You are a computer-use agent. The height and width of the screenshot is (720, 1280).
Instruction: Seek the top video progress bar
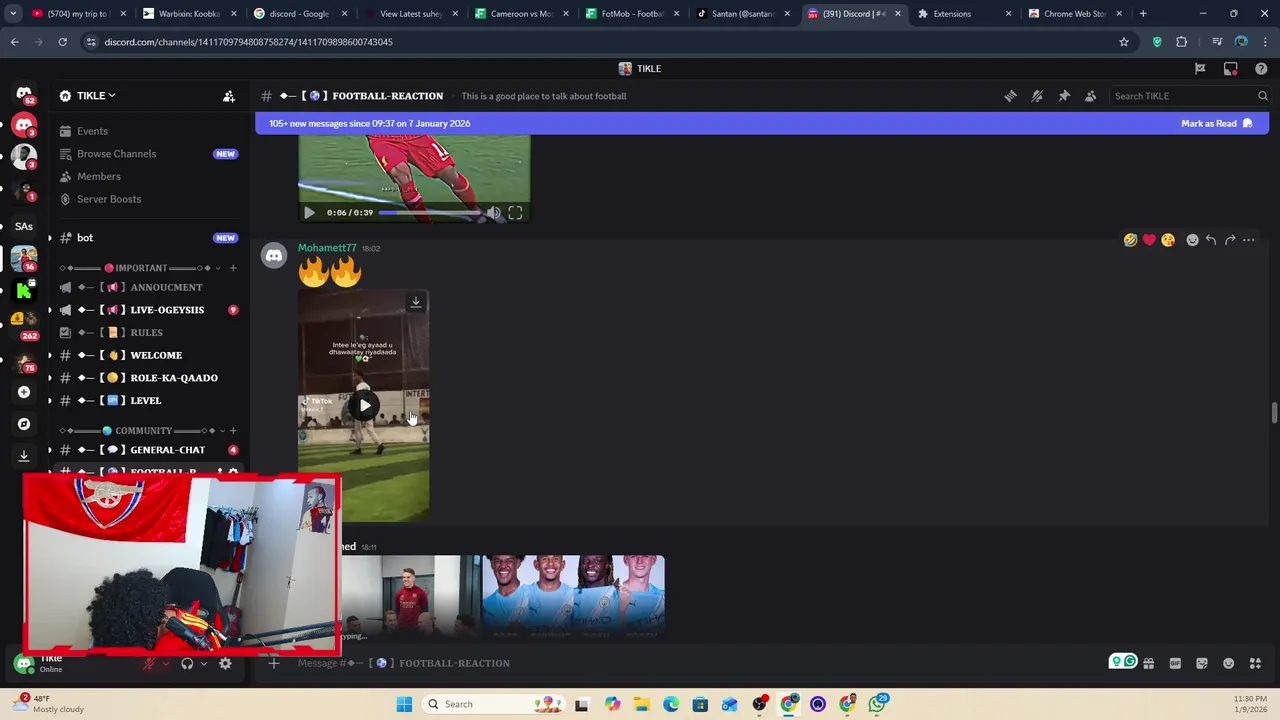click(428, 213)
